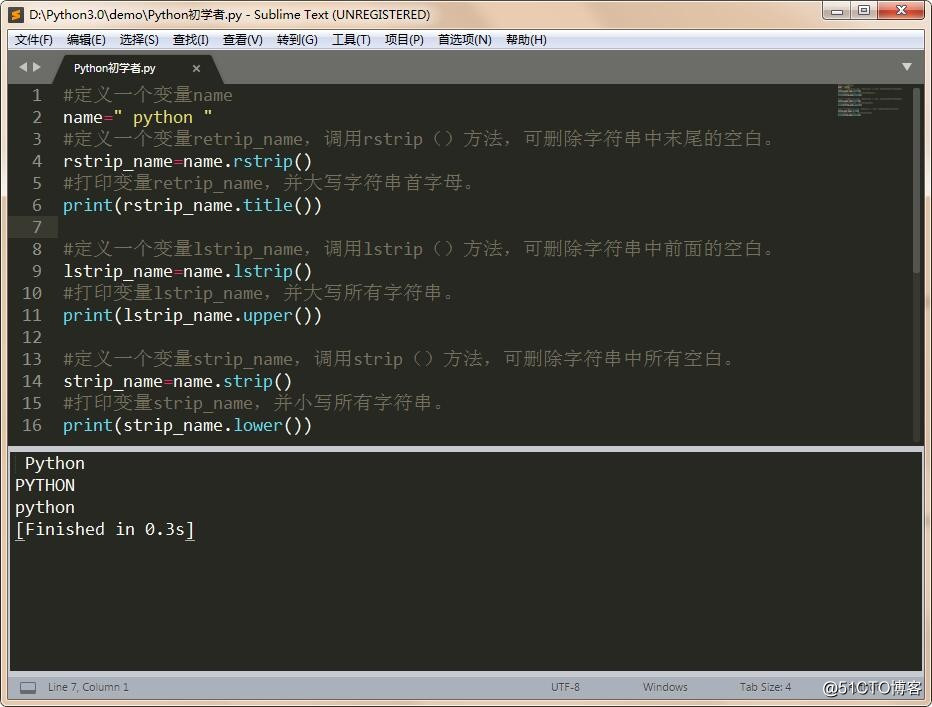Click Line 7, Column 1 status text

[88, 687]
